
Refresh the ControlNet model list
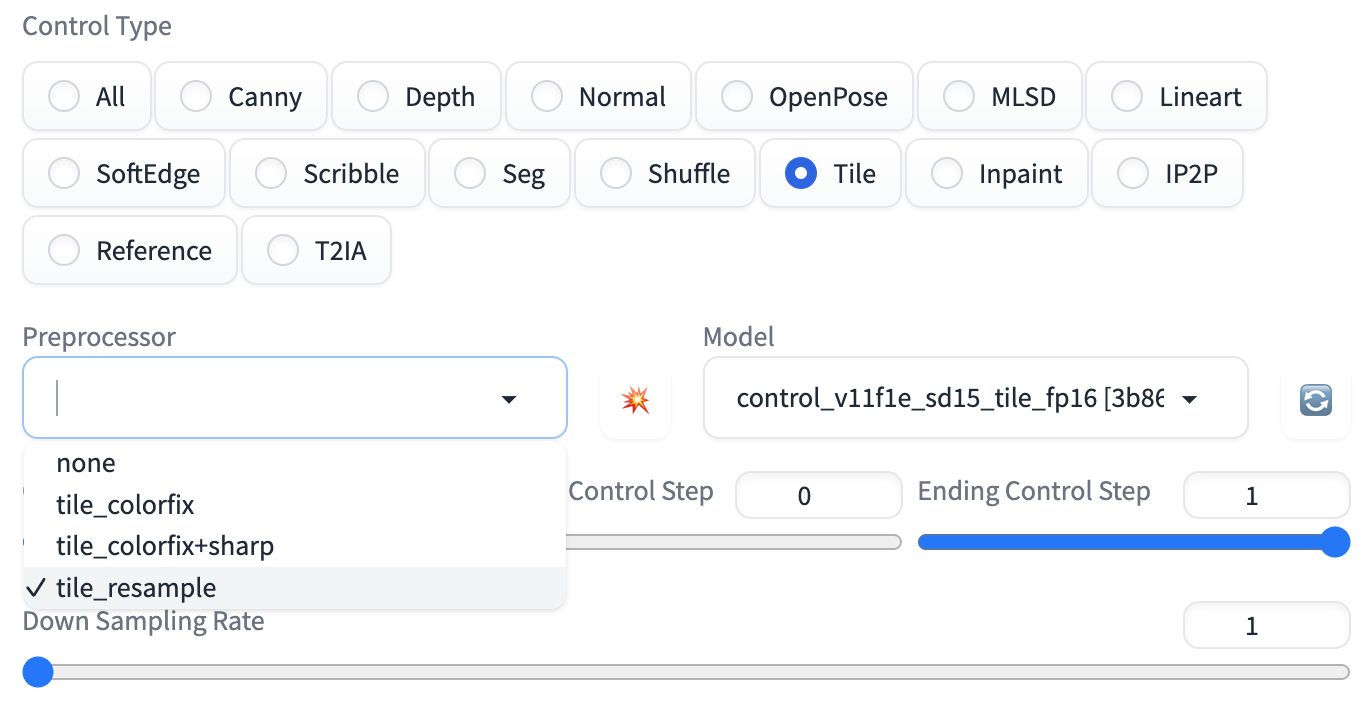[1315, 400]
